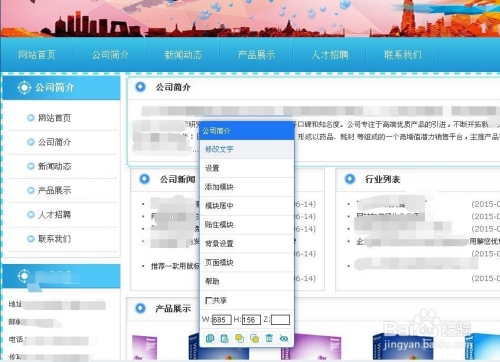Viewport: 500px width, 362px height.
Task: Delete the module with trash icon
Action: pos(269,339)
